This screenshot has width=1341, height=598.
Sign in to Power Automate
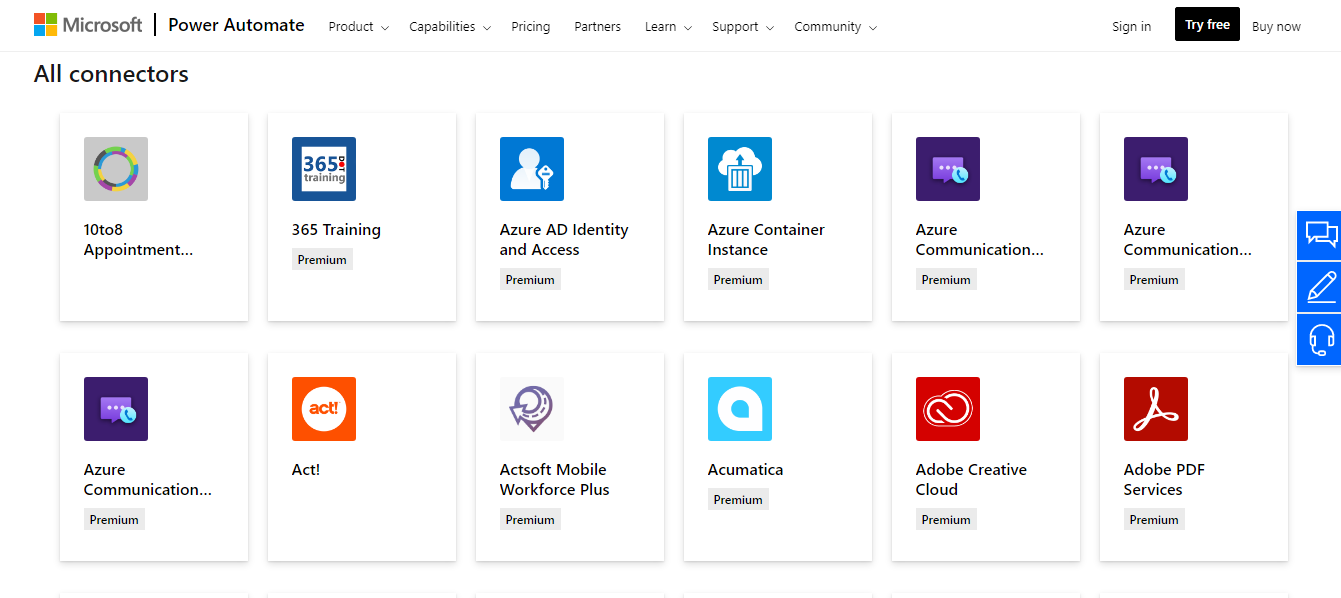tap(1131, 27)
